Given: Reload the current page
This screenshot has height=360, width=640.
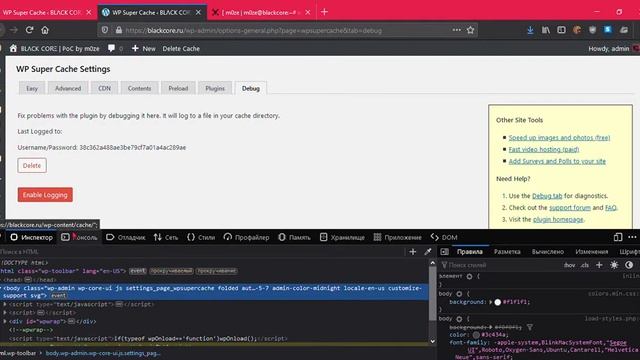Looking at the screenshot, I should click(29, 30).
